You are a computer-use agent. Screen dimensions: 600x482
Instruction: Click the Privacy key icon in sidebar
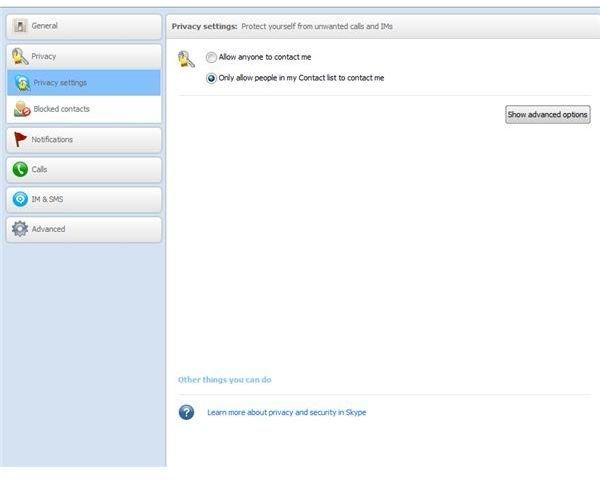point(20,56)
